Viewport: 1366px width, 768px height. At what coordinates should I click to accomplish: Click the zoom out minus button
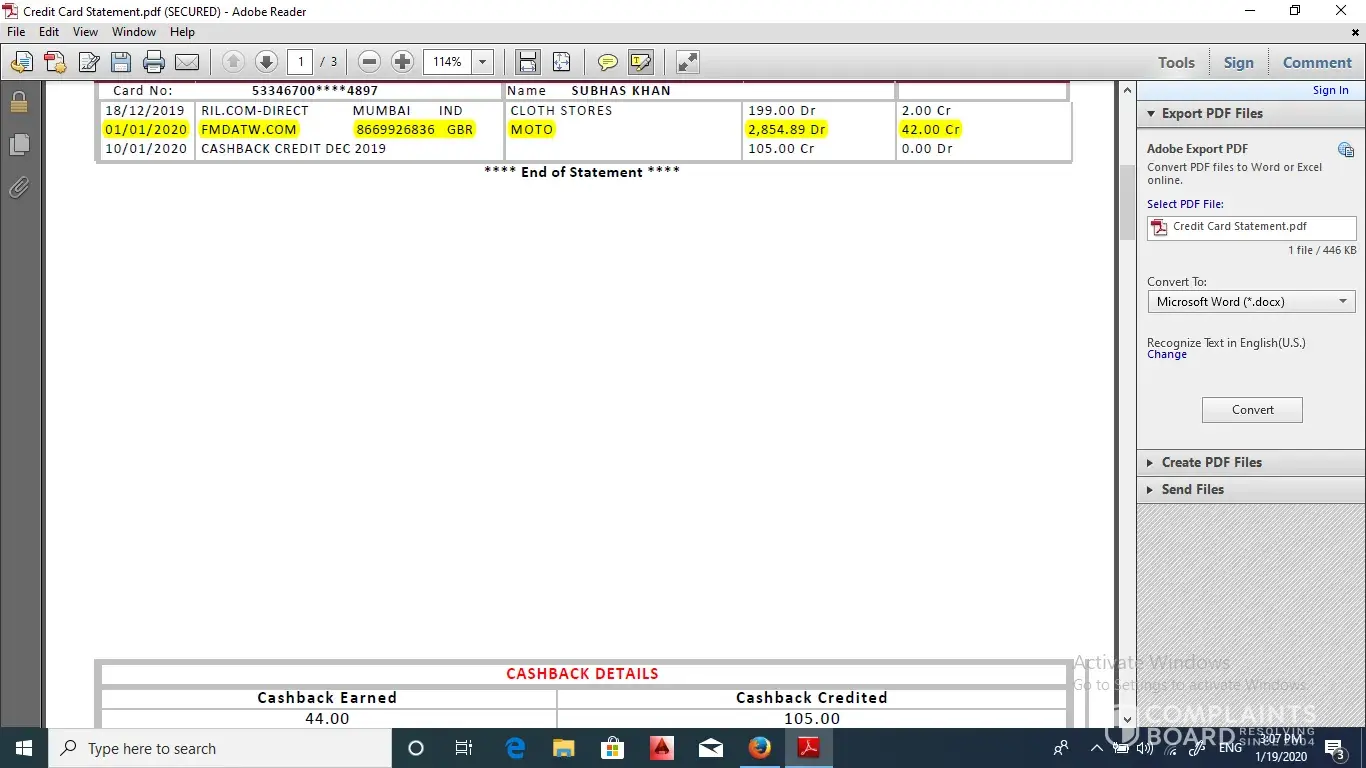[369, 62]
